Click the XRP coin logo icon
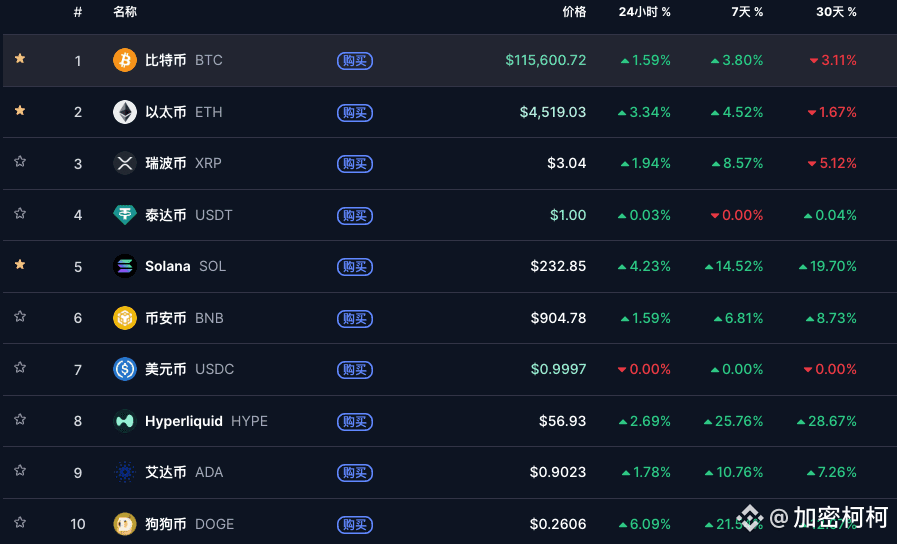The image size is (897, 544). (x=124, y=163)
